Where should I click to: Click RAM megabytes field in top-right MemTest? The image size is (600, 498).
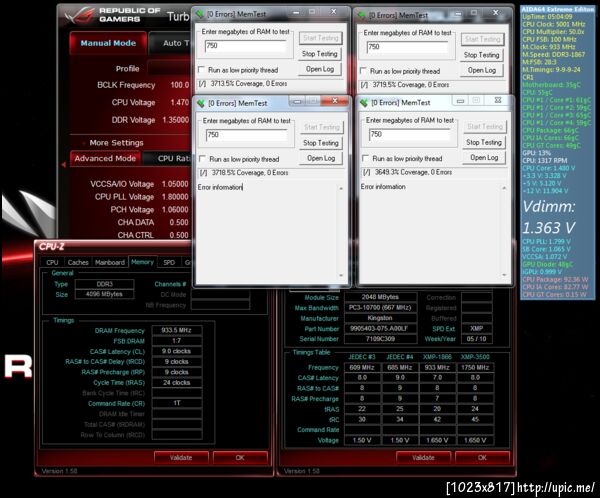pos(407,47)
